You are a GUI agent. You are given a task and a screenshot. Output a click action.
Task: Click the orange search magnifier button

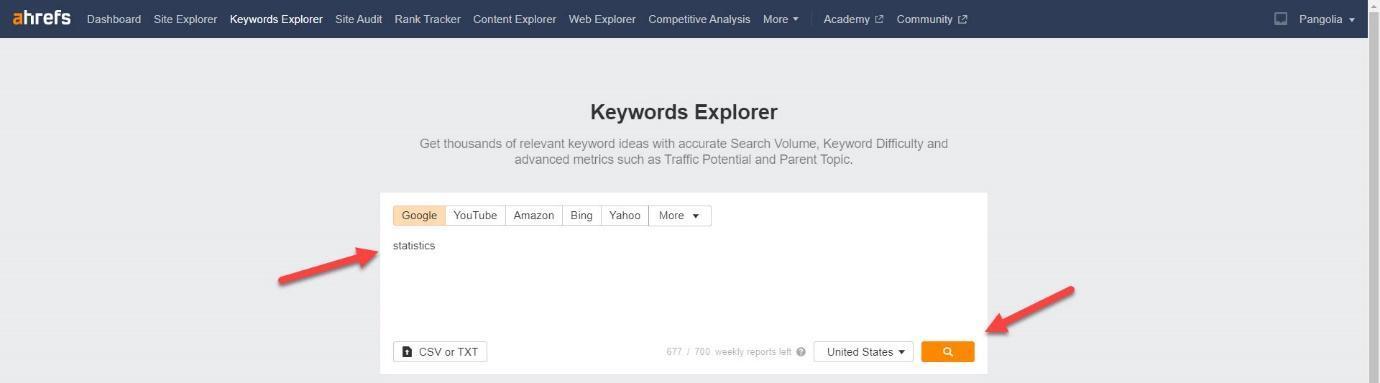(x=947, y=352)
